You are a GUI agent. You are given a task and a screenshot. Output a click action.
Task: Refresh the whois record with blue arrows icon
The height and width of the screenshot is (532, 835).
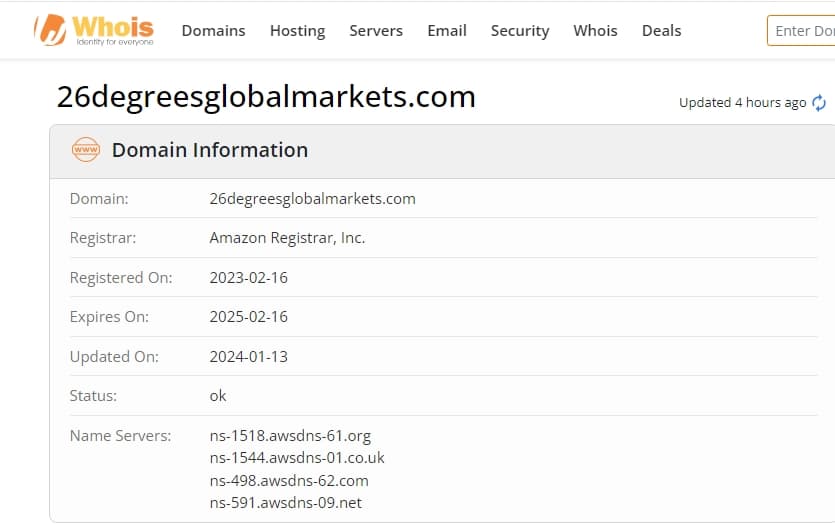click(x=819, y=103)
